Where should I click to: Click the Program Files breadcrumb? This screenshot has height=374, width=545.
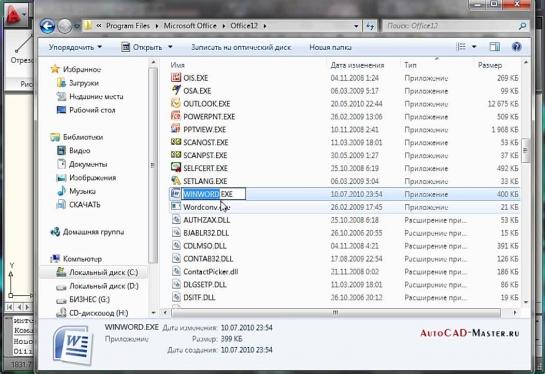click(x=128, y=26)
